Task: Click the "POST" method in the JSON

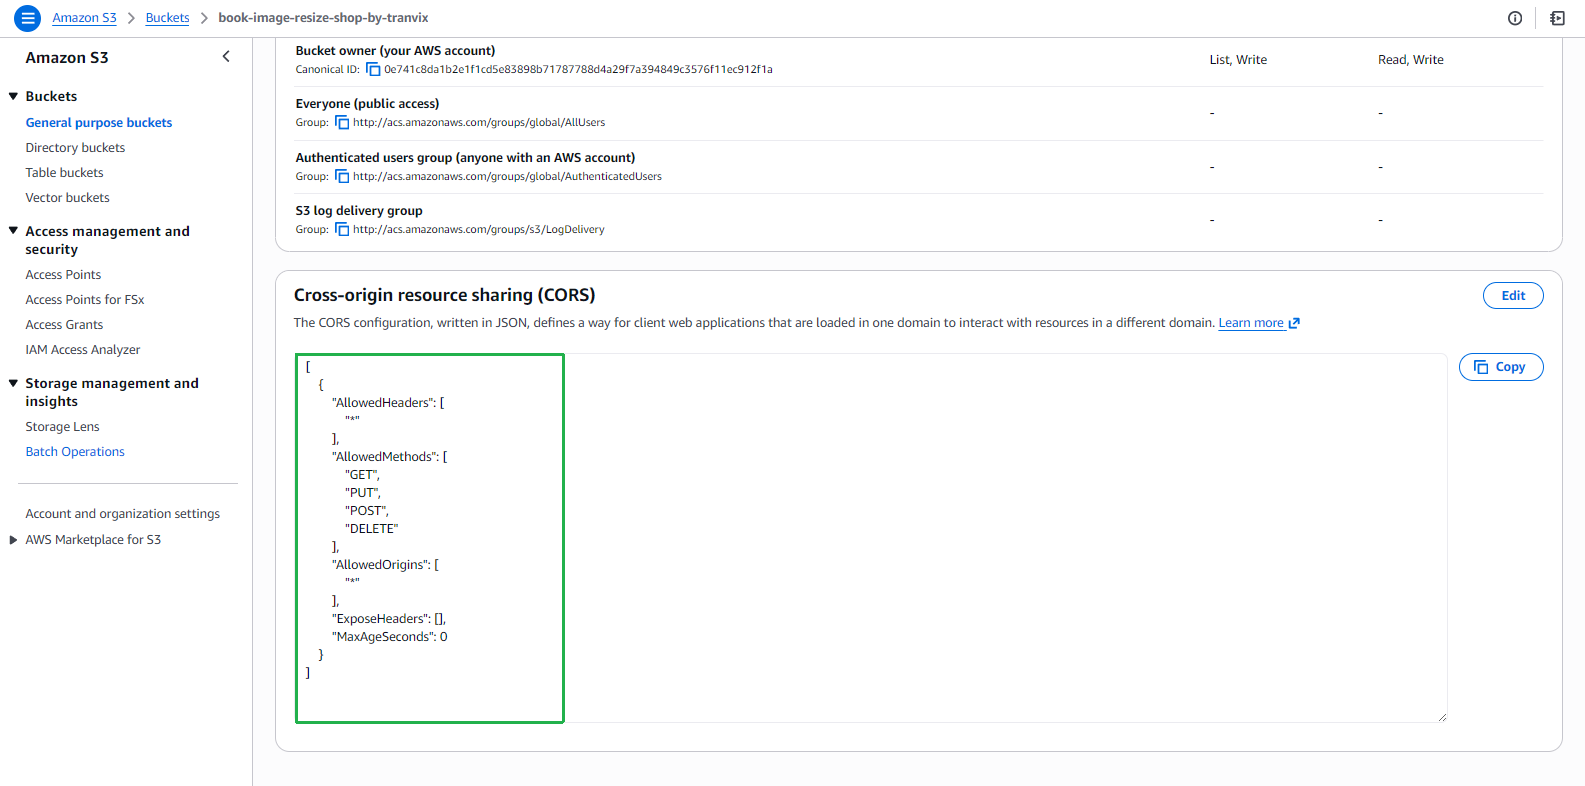Action: [367, 511]
